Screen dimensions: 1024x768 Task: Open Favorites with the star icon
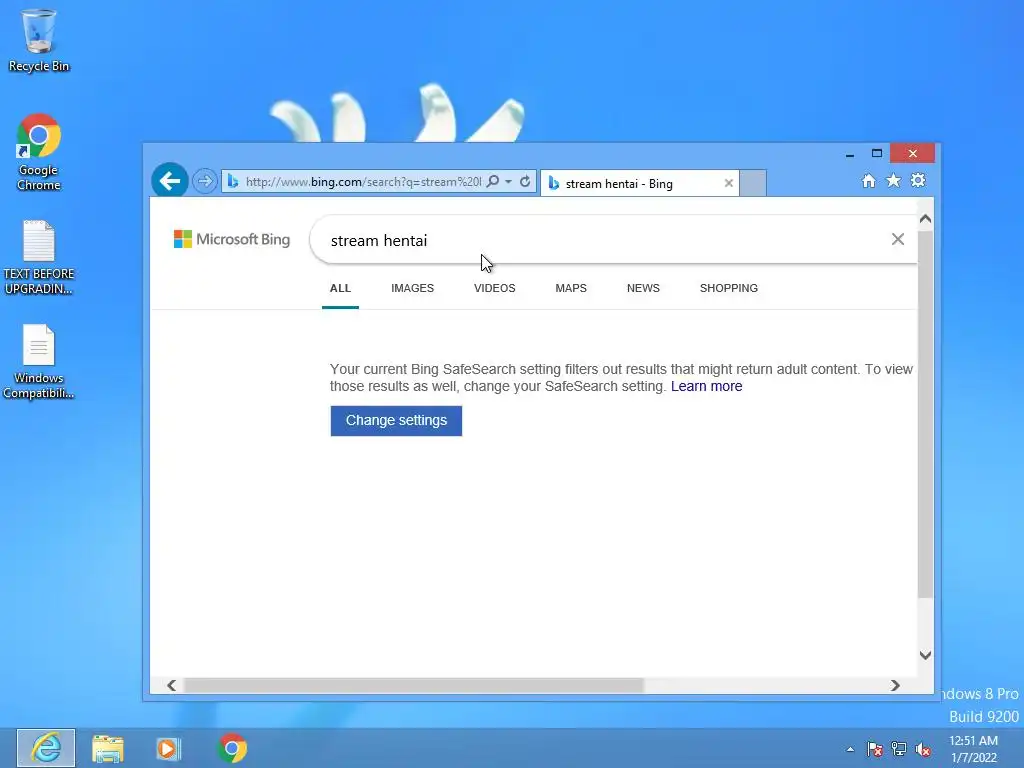[893, 180]
